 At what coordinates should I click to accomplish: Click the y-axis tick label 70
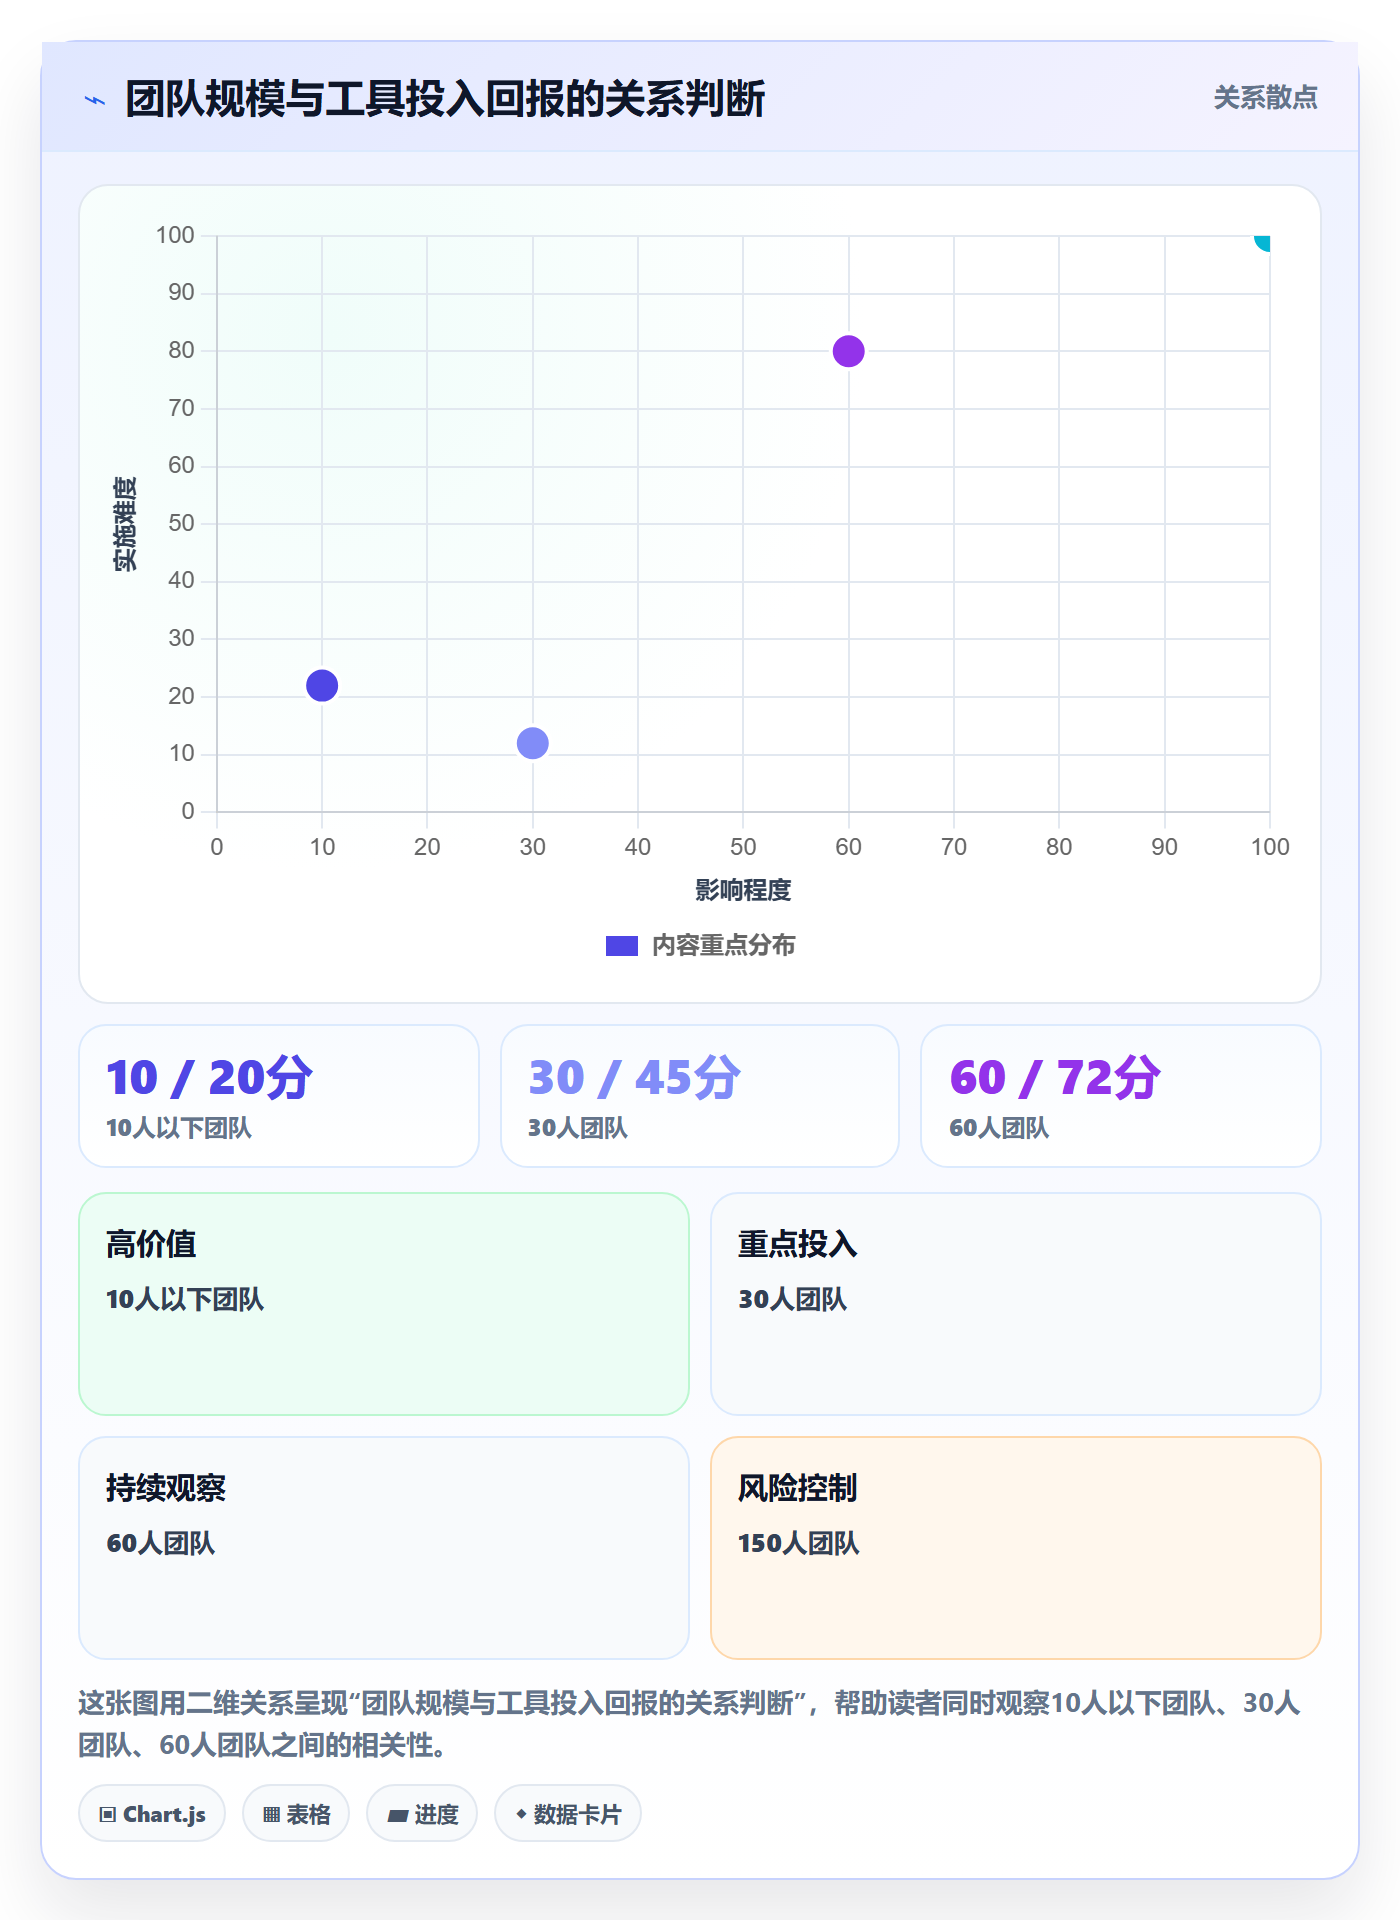181,408
